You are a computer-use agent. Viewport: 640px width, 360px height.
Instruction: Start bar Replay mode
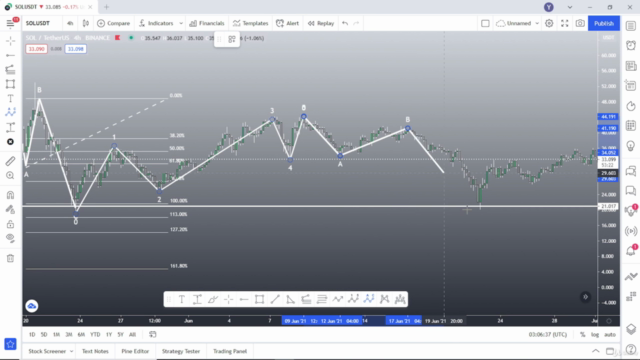click(321, 23)
